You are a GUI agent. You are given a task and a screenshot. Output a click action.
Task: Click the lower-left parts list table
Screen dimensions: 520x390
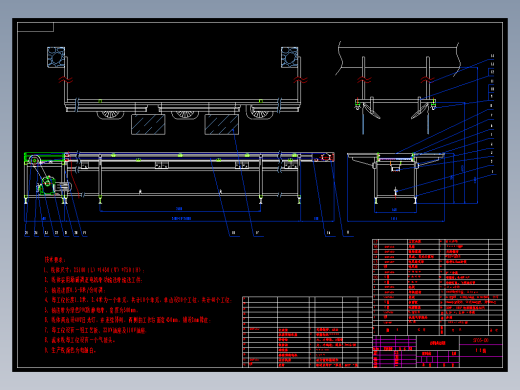click(307, 332)
